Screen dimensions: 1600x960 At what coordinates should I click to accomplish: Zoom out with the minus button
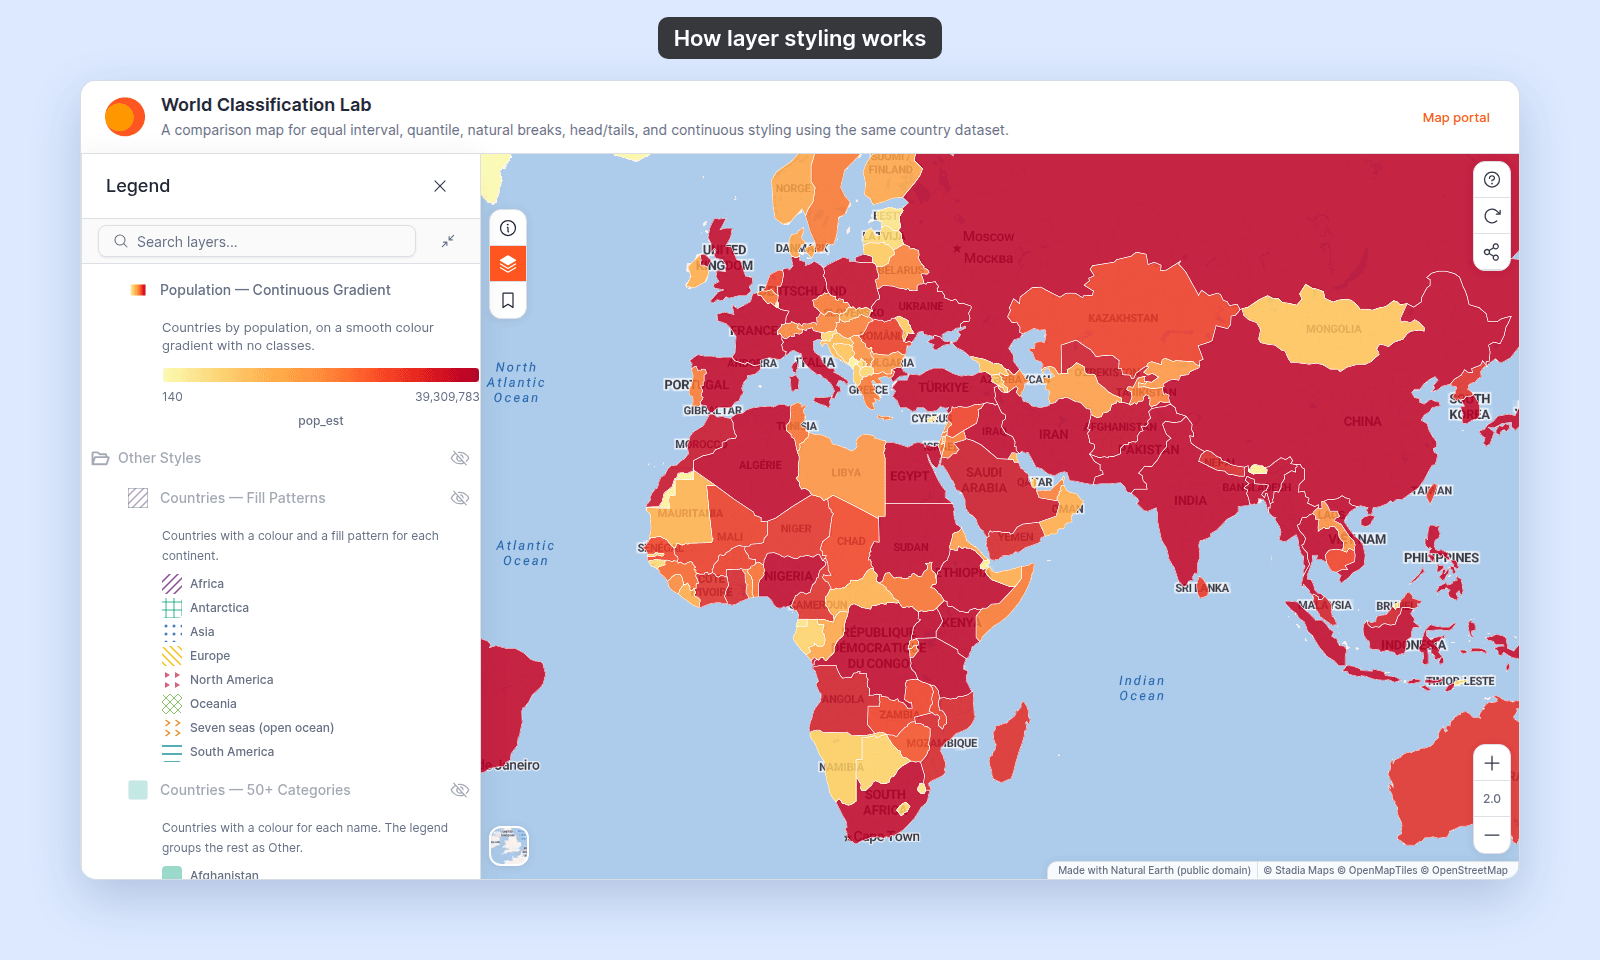pyautogui.click(x=1492, y=835)
